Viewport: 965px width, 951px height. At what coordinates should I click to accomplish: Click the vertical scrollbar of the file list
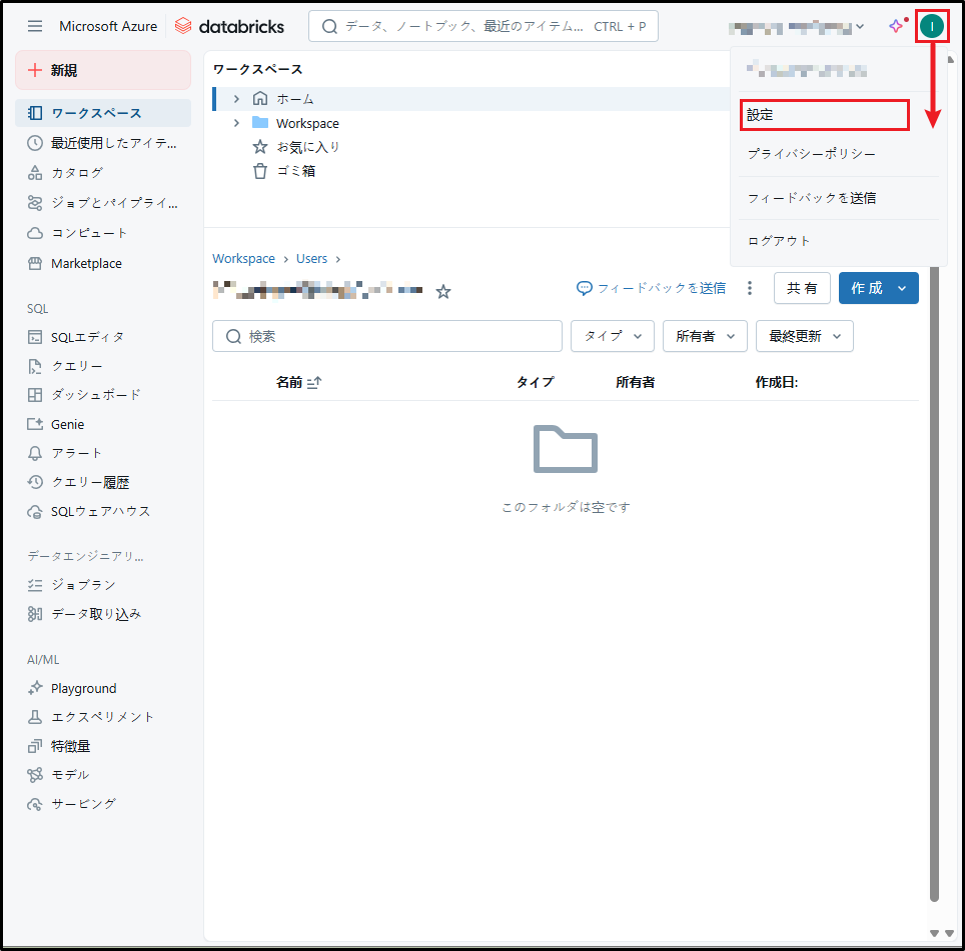[x=934, y=585]
